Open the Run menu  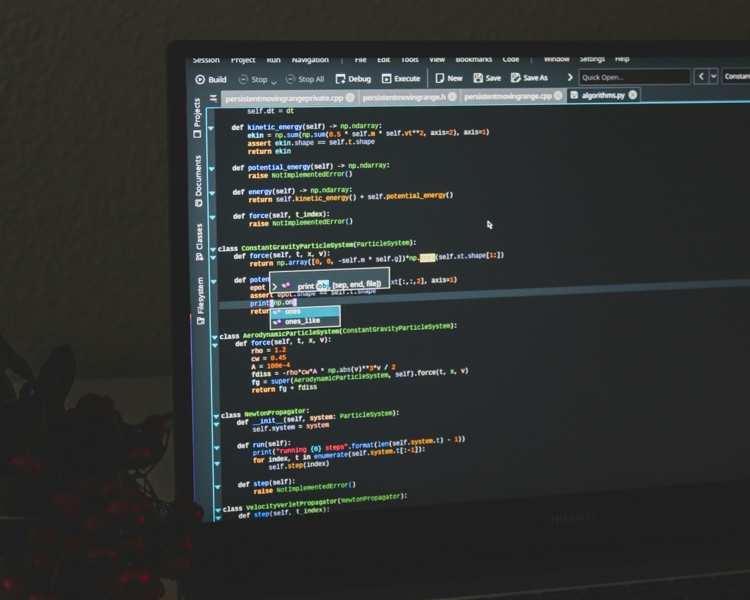pos(274,60)
